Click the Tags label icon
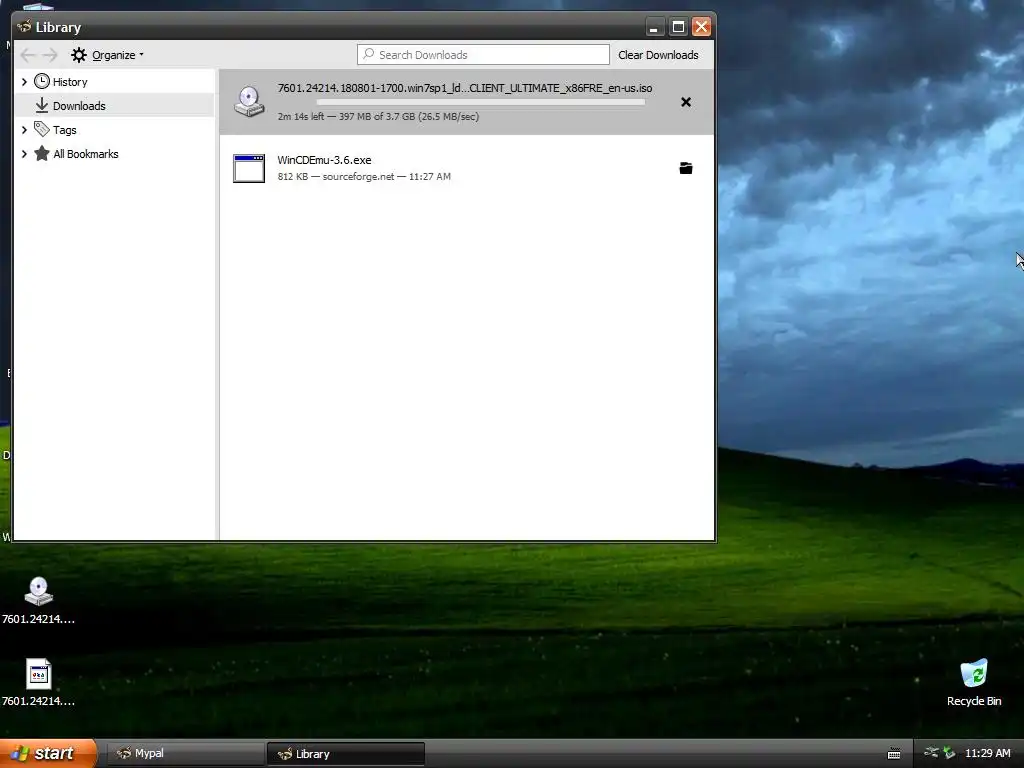 [42, 129]
